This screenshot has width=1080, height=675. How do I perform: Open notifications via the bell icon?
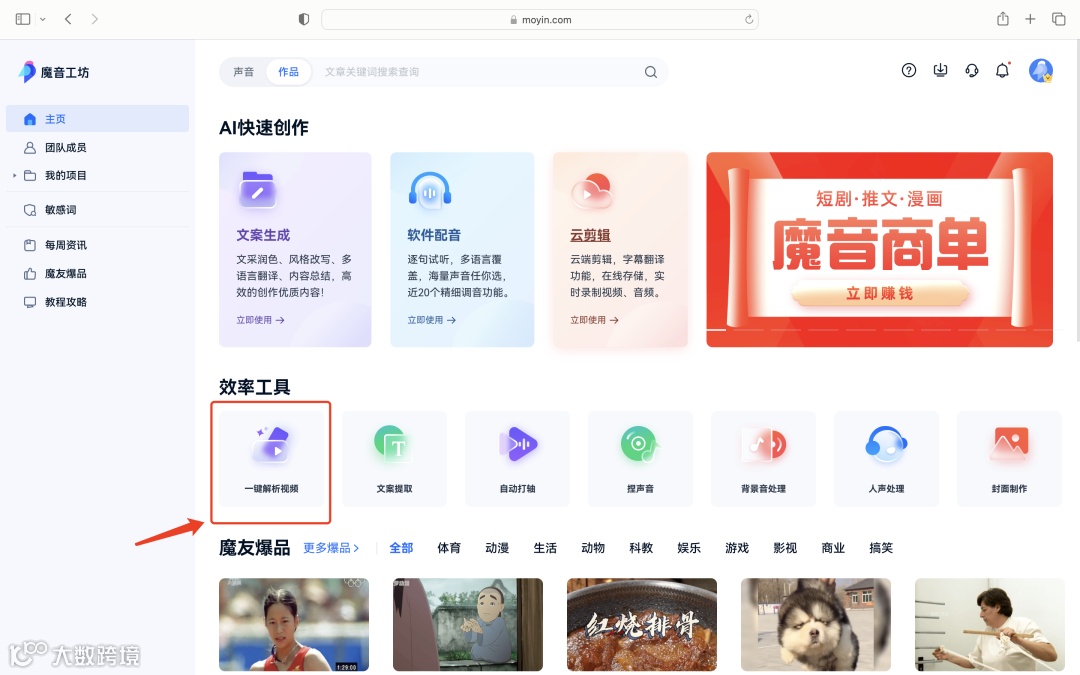1002,70
